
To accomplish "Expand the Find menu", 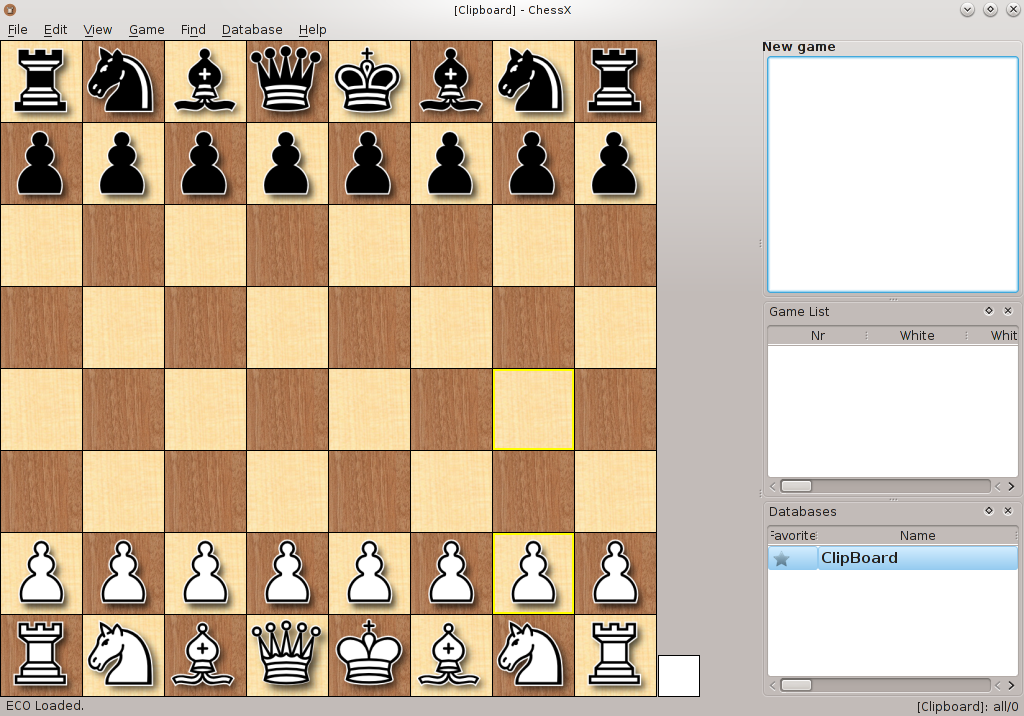I will [x=193, y=29].
